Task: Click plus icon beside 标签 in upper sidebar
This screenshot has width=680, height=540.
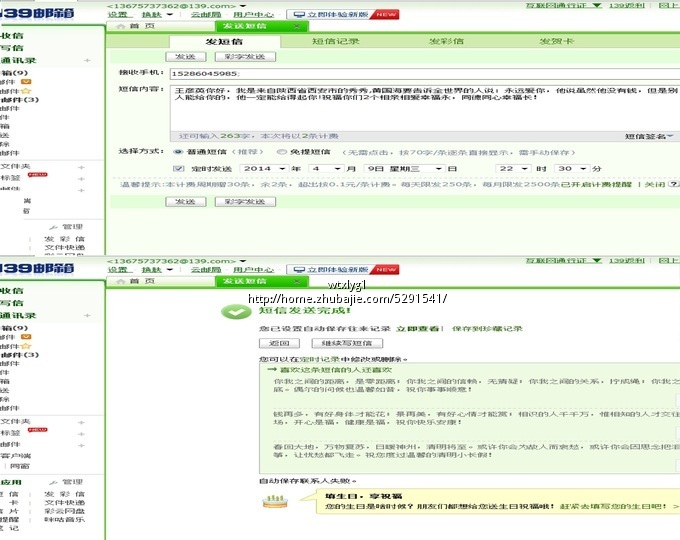Action: (x=81, y=178)
